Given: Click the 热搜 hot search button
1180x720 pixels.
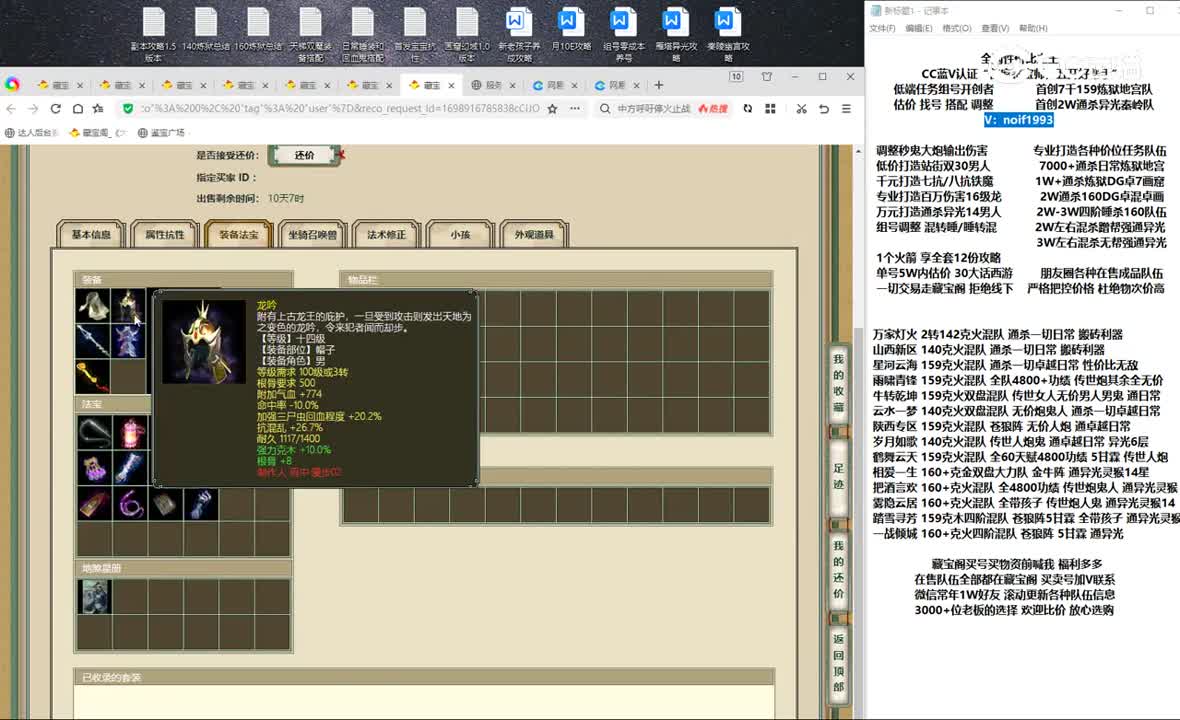Looking at the screenshot, I should [x=713, y=108].
